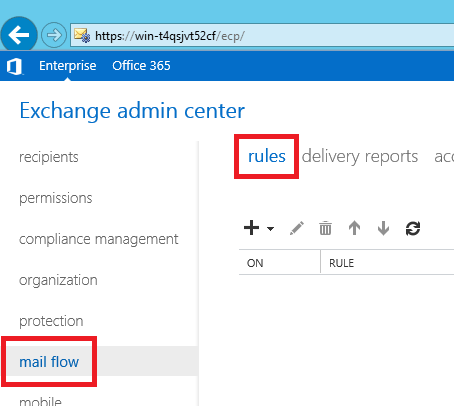Viewport: 454px width, 406px height.
Task: Open mobile in the left navigation
Action: tap(40, 401)
